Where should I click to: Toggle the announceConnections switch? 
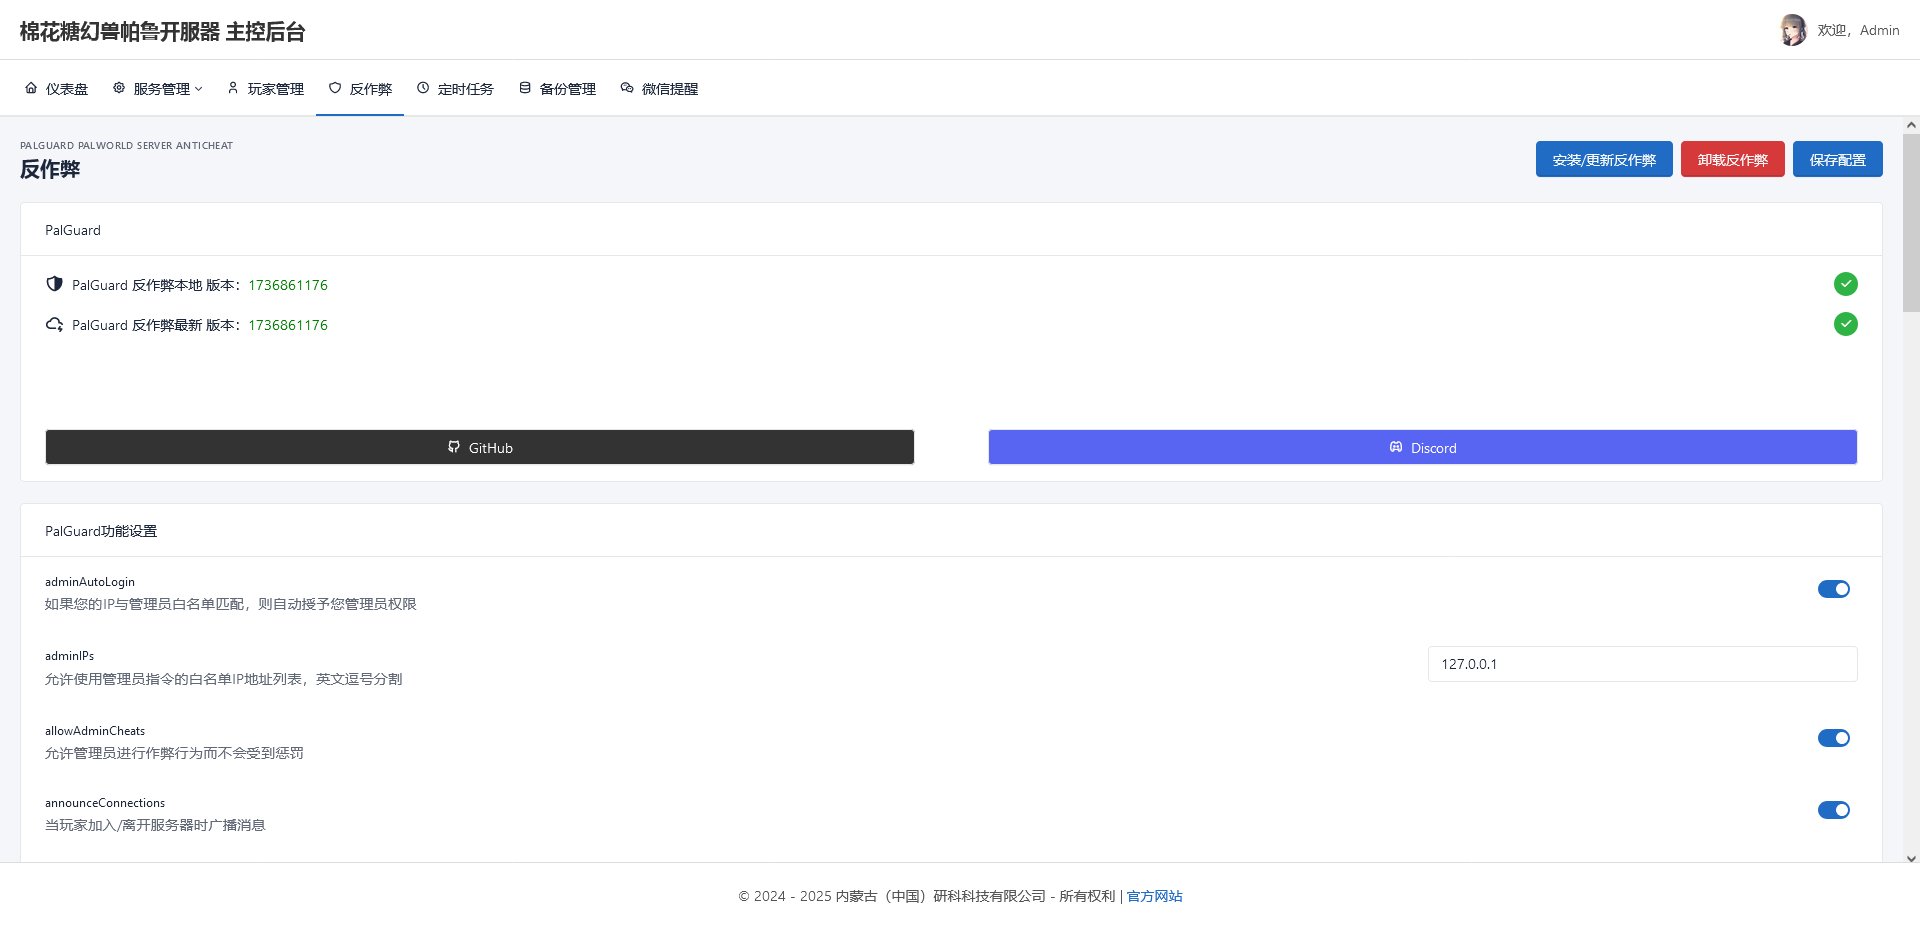1833,810
